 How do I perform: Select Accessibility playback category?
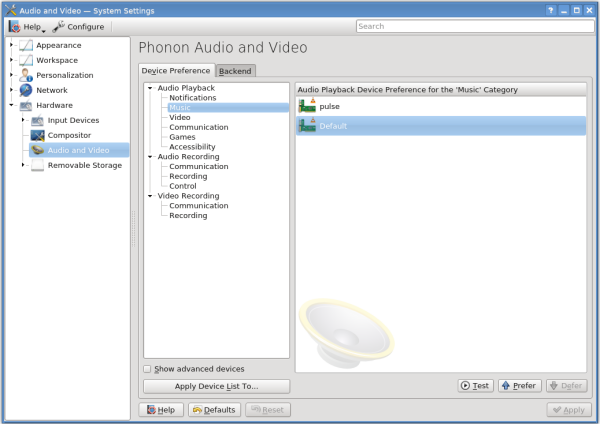click(192, 147)
